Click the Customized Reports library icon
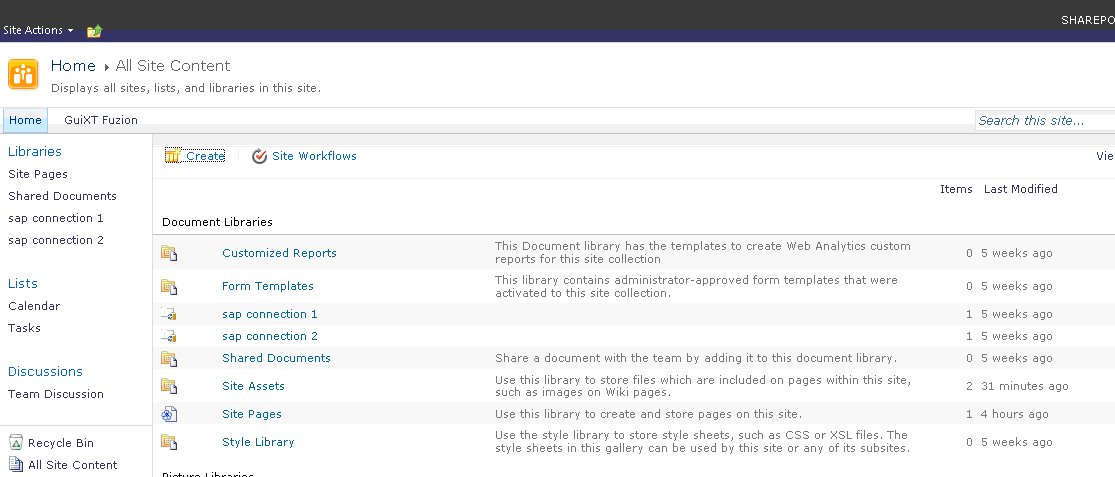Screen dimensions: 1115x477 click(169, 253)
